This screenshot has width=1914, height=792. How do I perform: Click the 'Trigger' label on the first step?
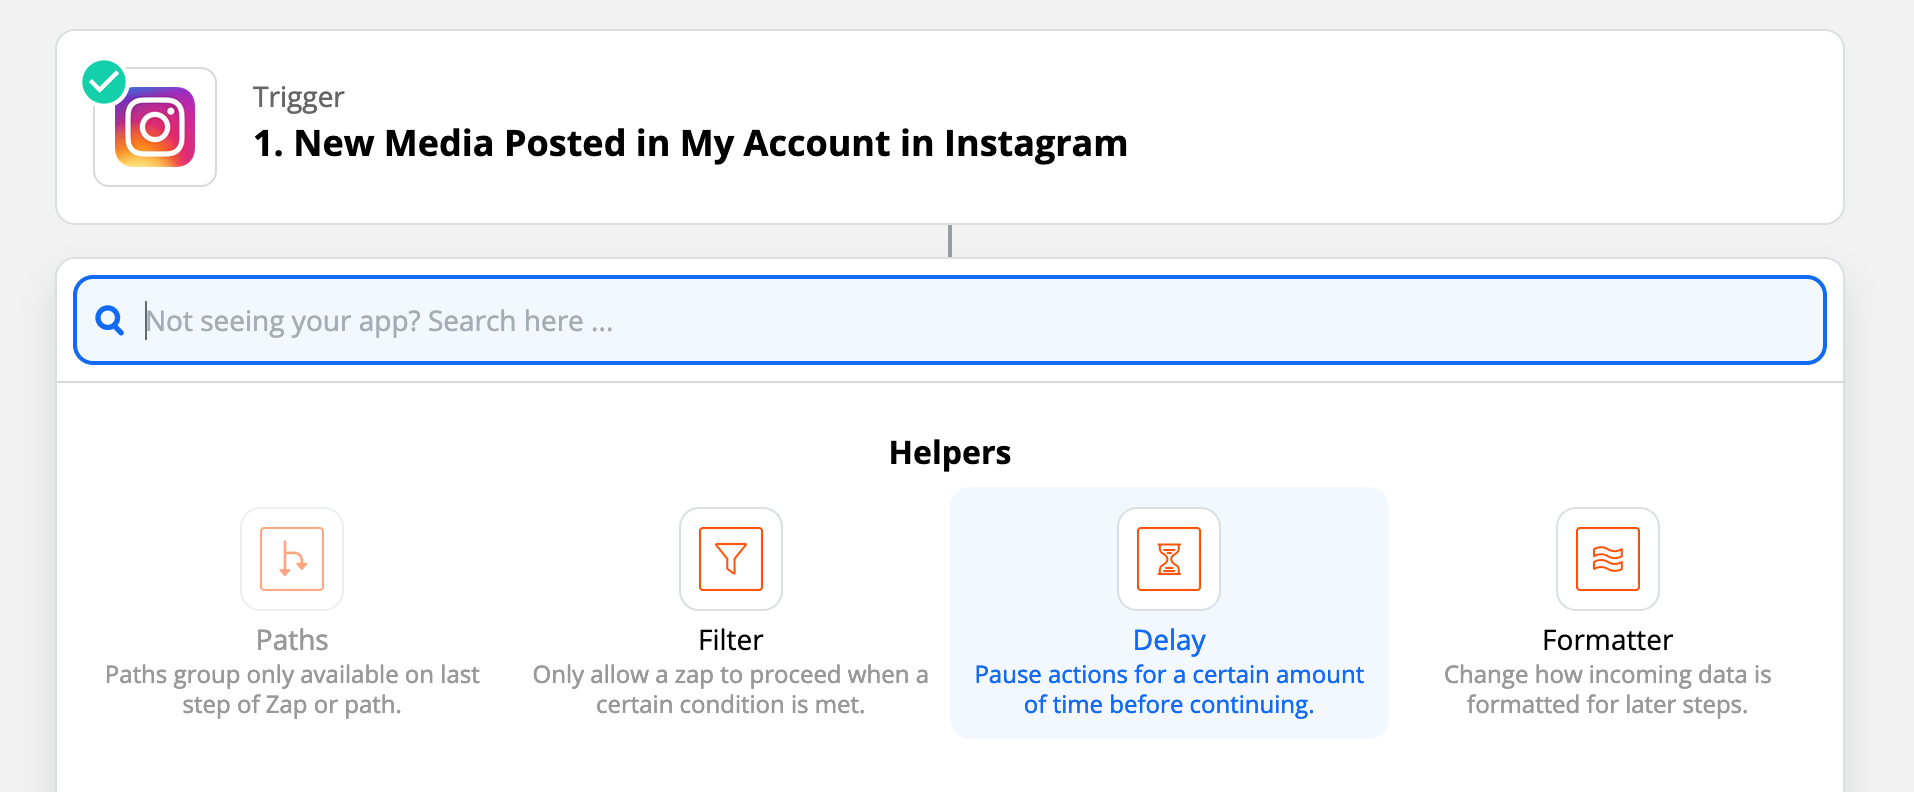click(x=298, y=97)
